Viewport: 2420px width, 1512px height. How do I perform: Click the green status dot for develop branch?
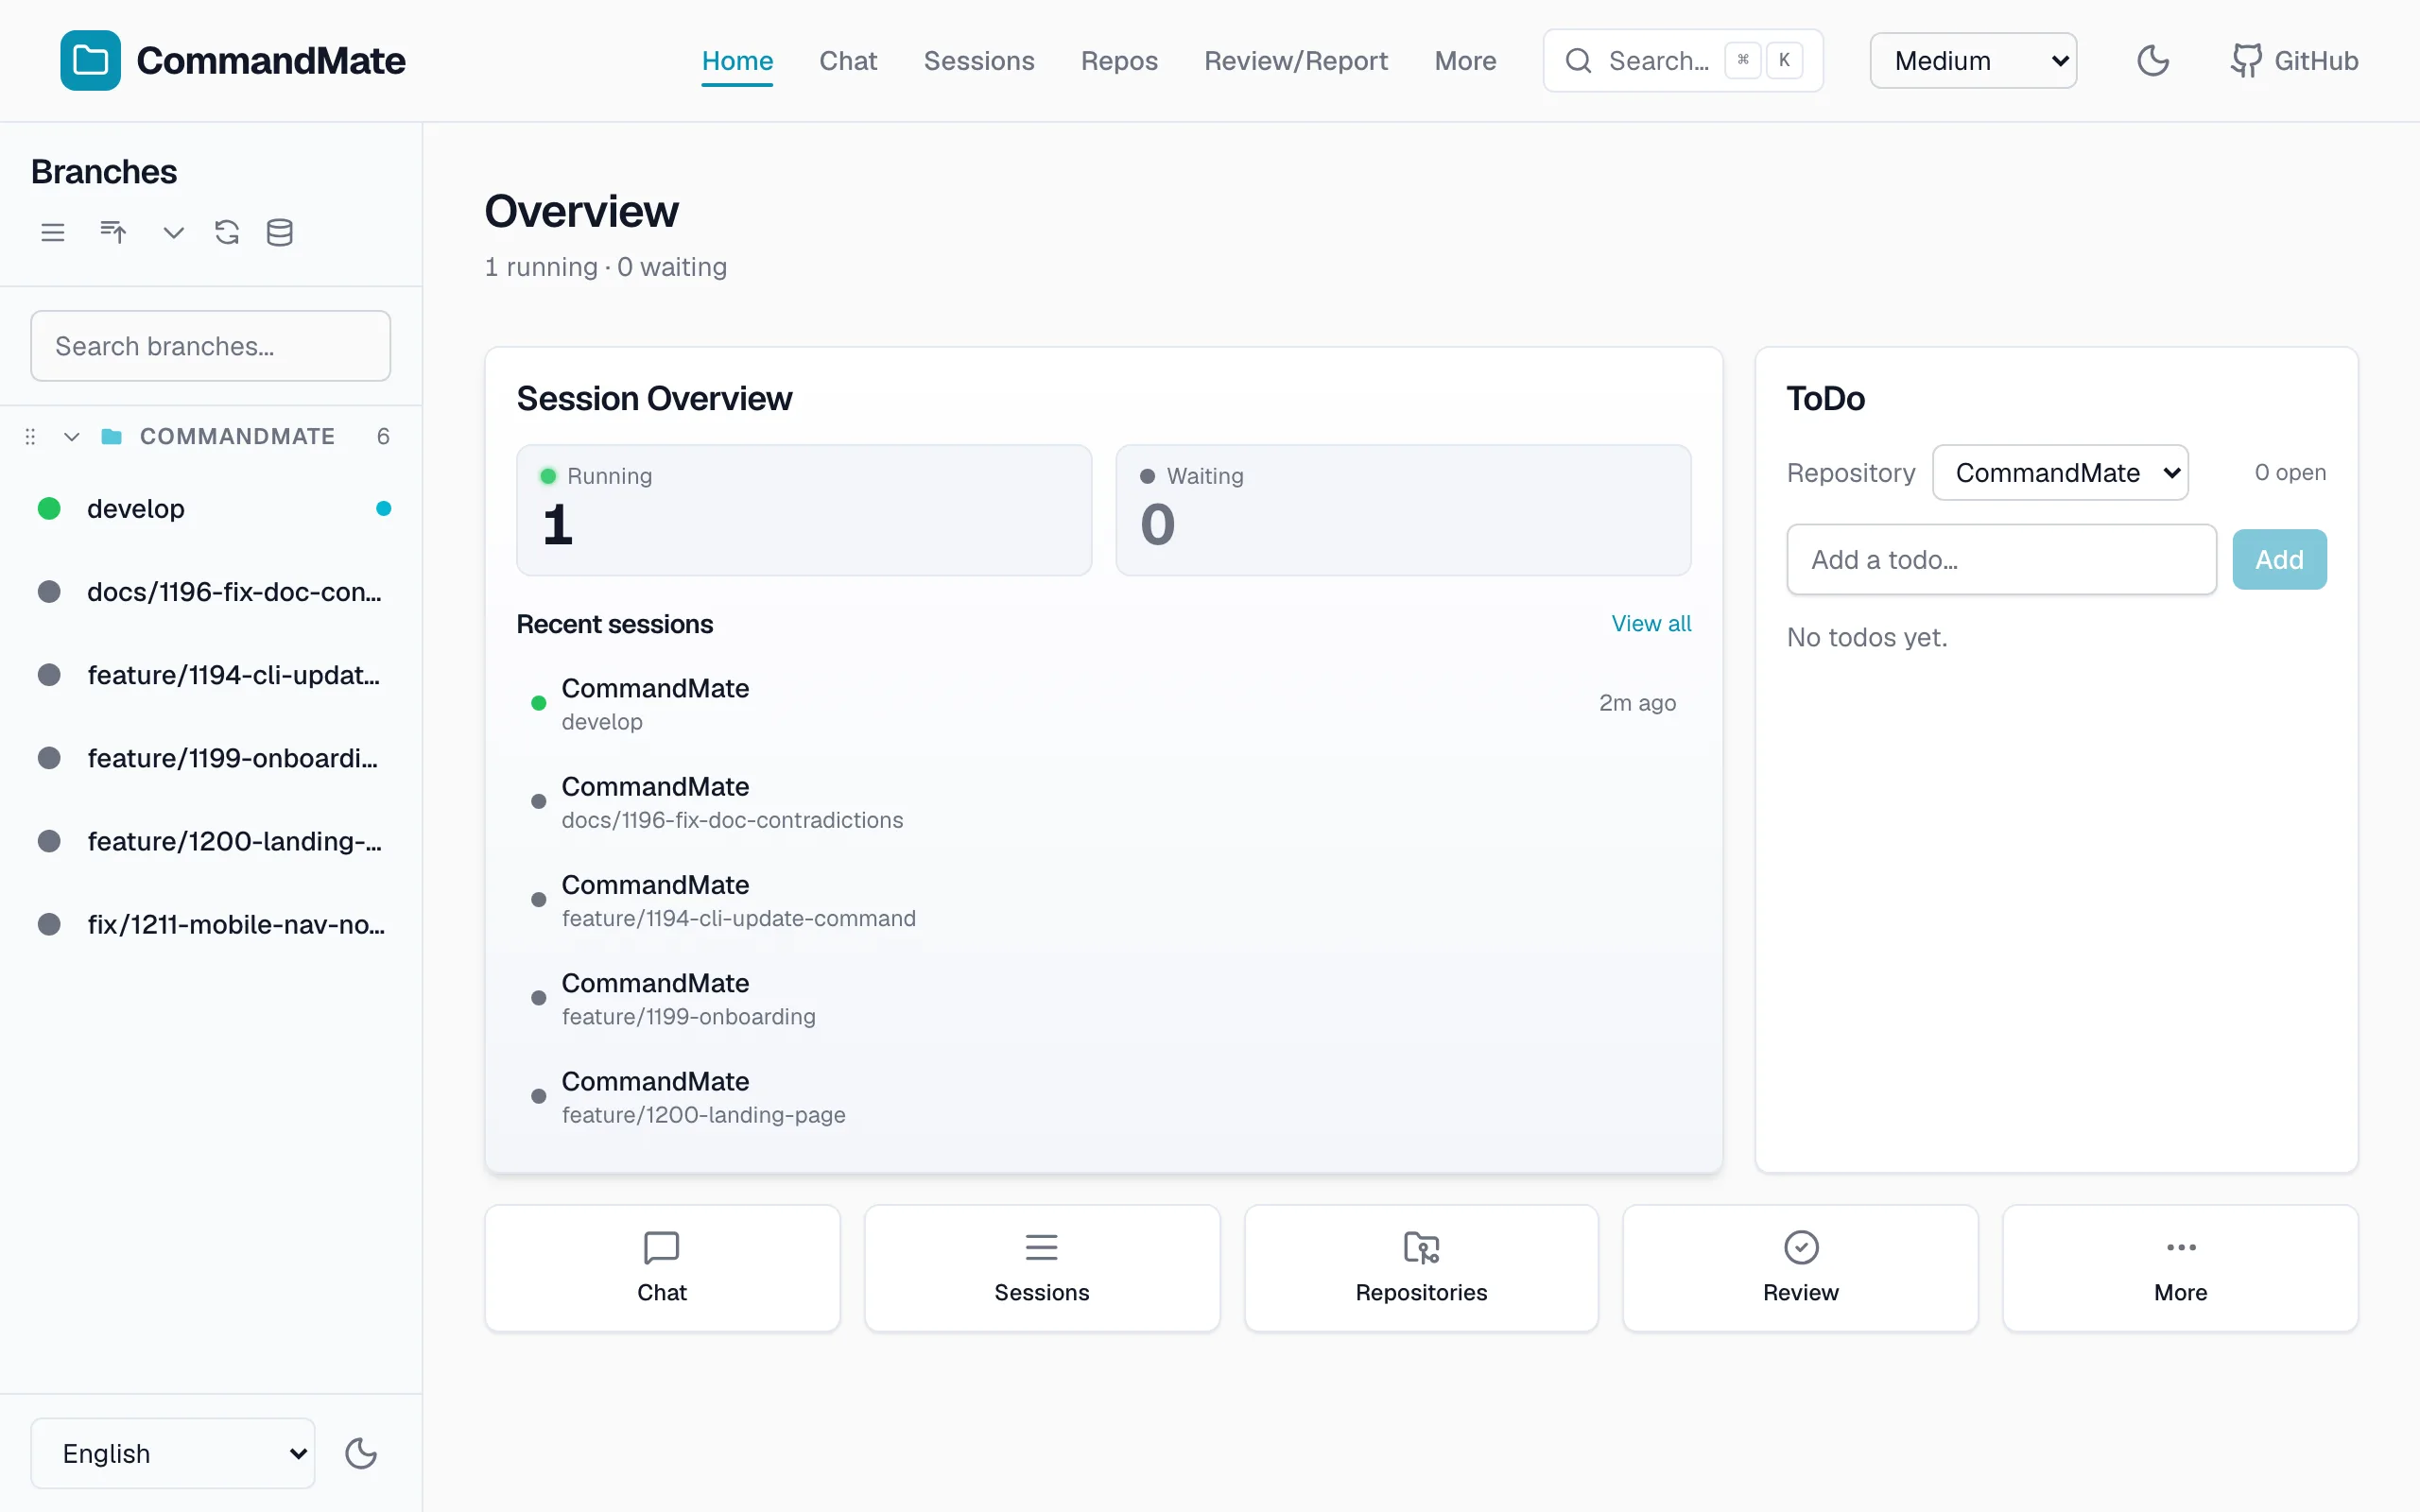tap(49, 509)
